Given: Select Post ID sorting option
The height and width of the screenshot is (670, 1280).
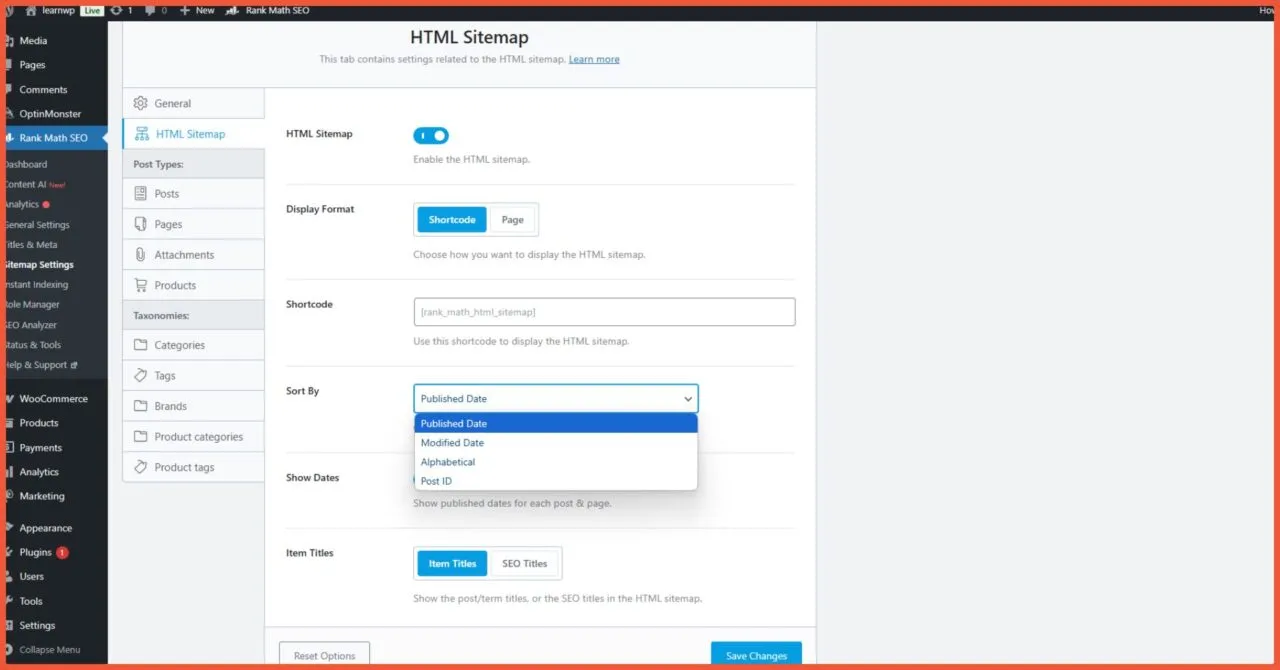Looking at the screenshot, I should pyautogui.click(x=436, y=481).
